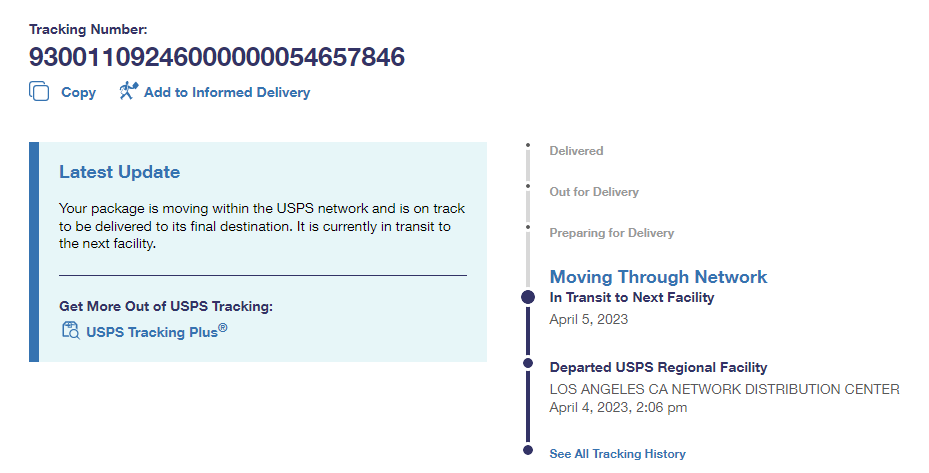929x473 pixels.
Task: Click the Moving Through Network heading
Action: tap(658, 277)
